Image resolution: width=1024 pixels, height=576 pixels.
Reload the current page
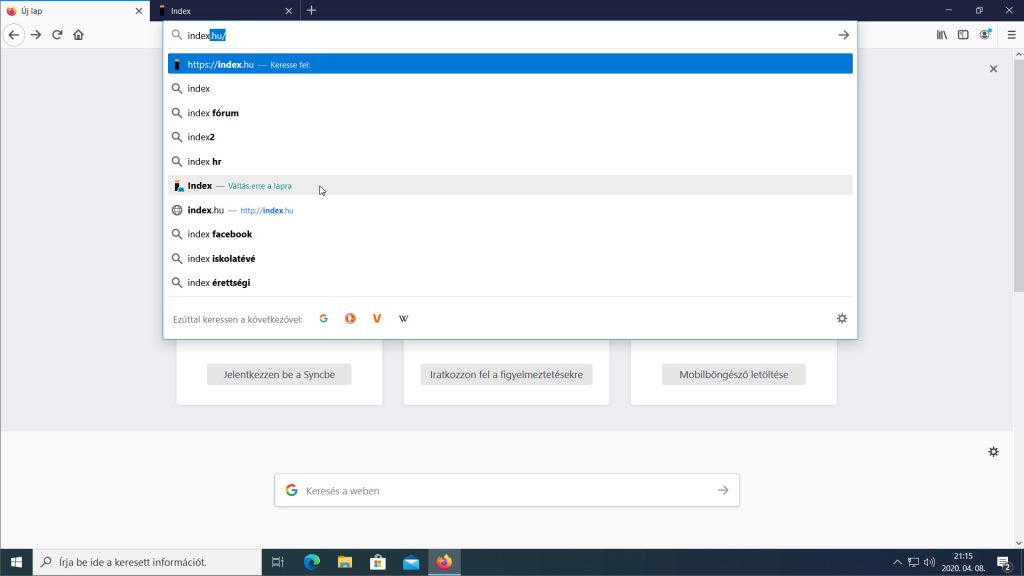57,35
